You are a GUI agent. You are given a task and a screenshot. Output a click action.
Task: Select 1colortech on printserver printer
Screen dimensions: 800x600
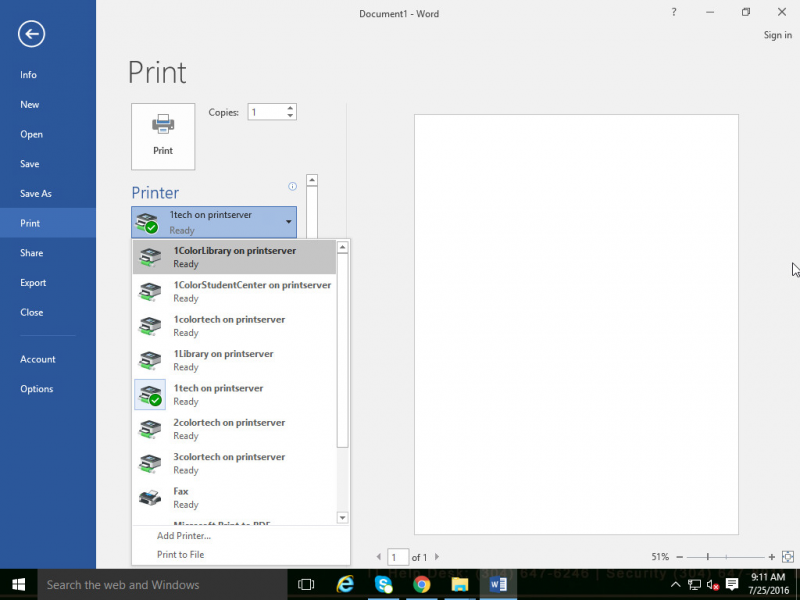click(x=234, y=326)
